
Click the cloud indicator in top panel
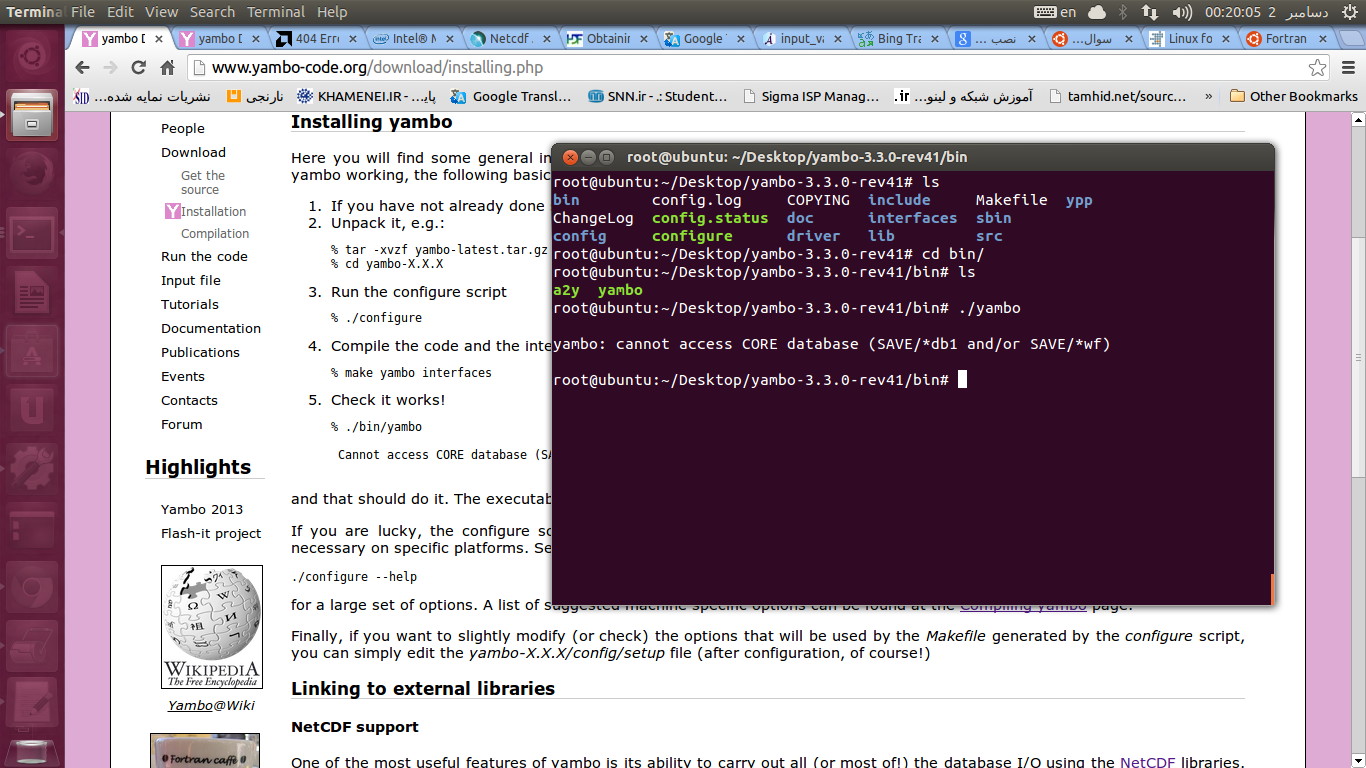[x=1097, y=12]
